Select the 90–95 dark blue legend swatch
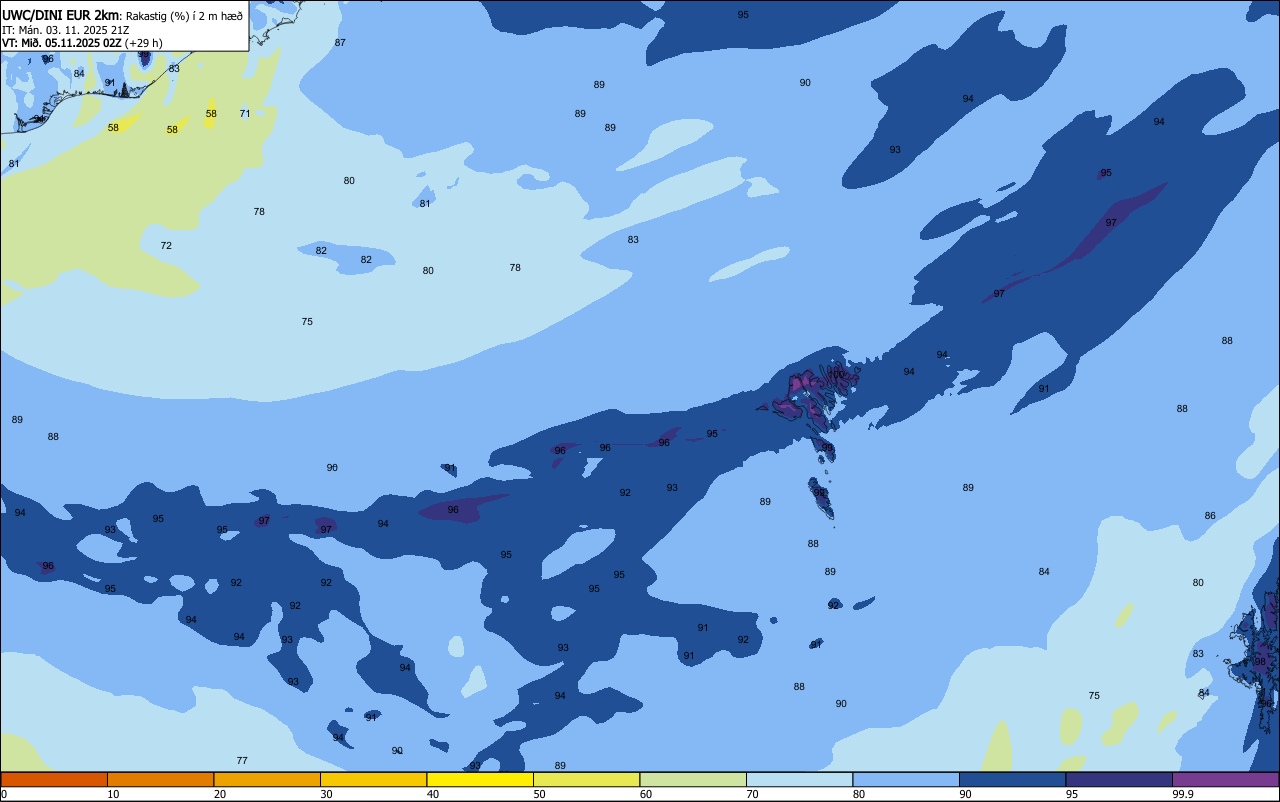1280x802 pixels. 1012,779
